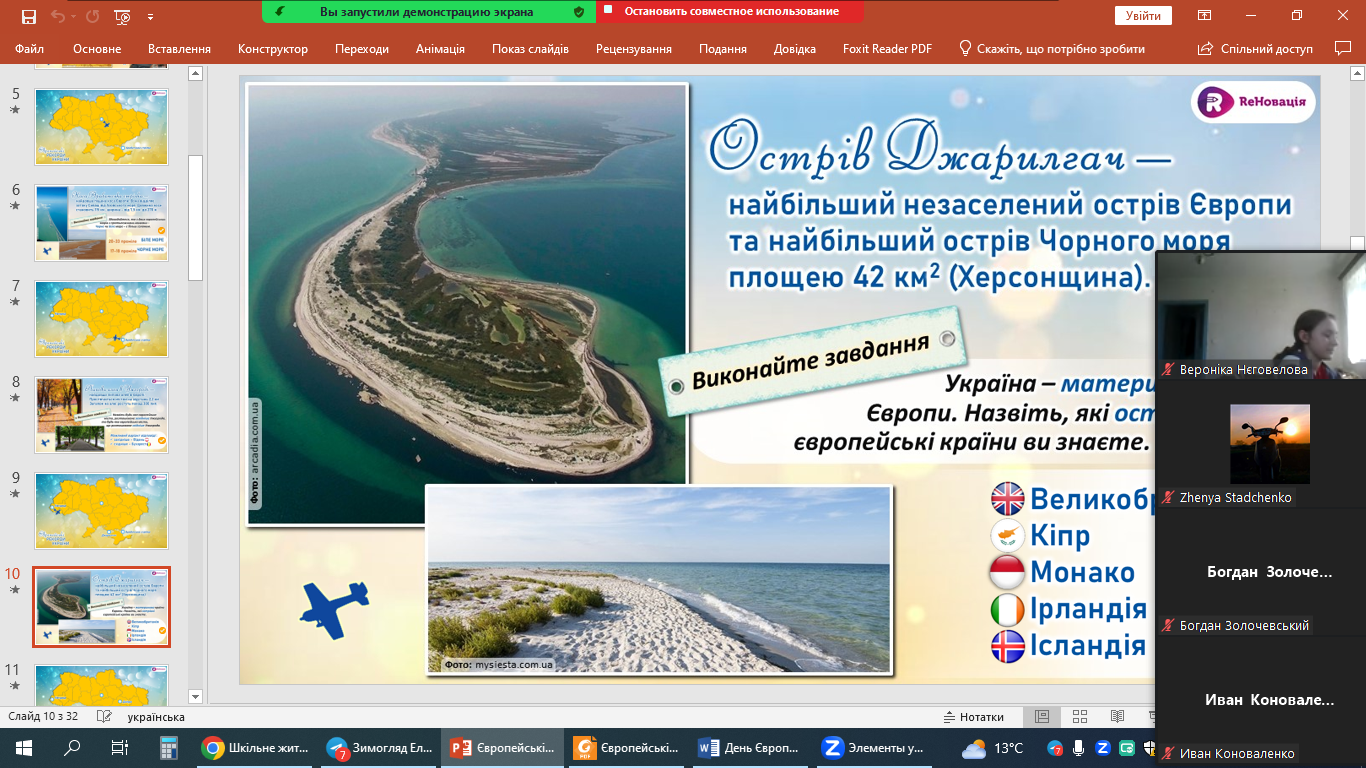The image size is (1366, 768).
Task: Click the ReНовація logo on the slide
Action: click(x=1253, y=102)
